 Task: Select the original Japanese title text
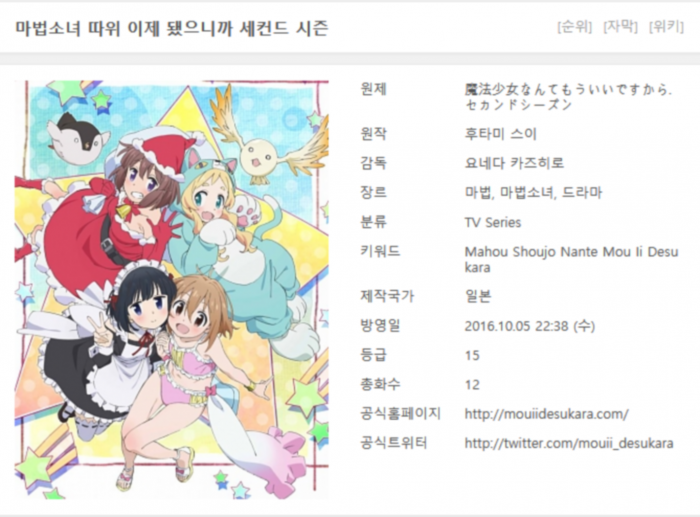[568, 97]
